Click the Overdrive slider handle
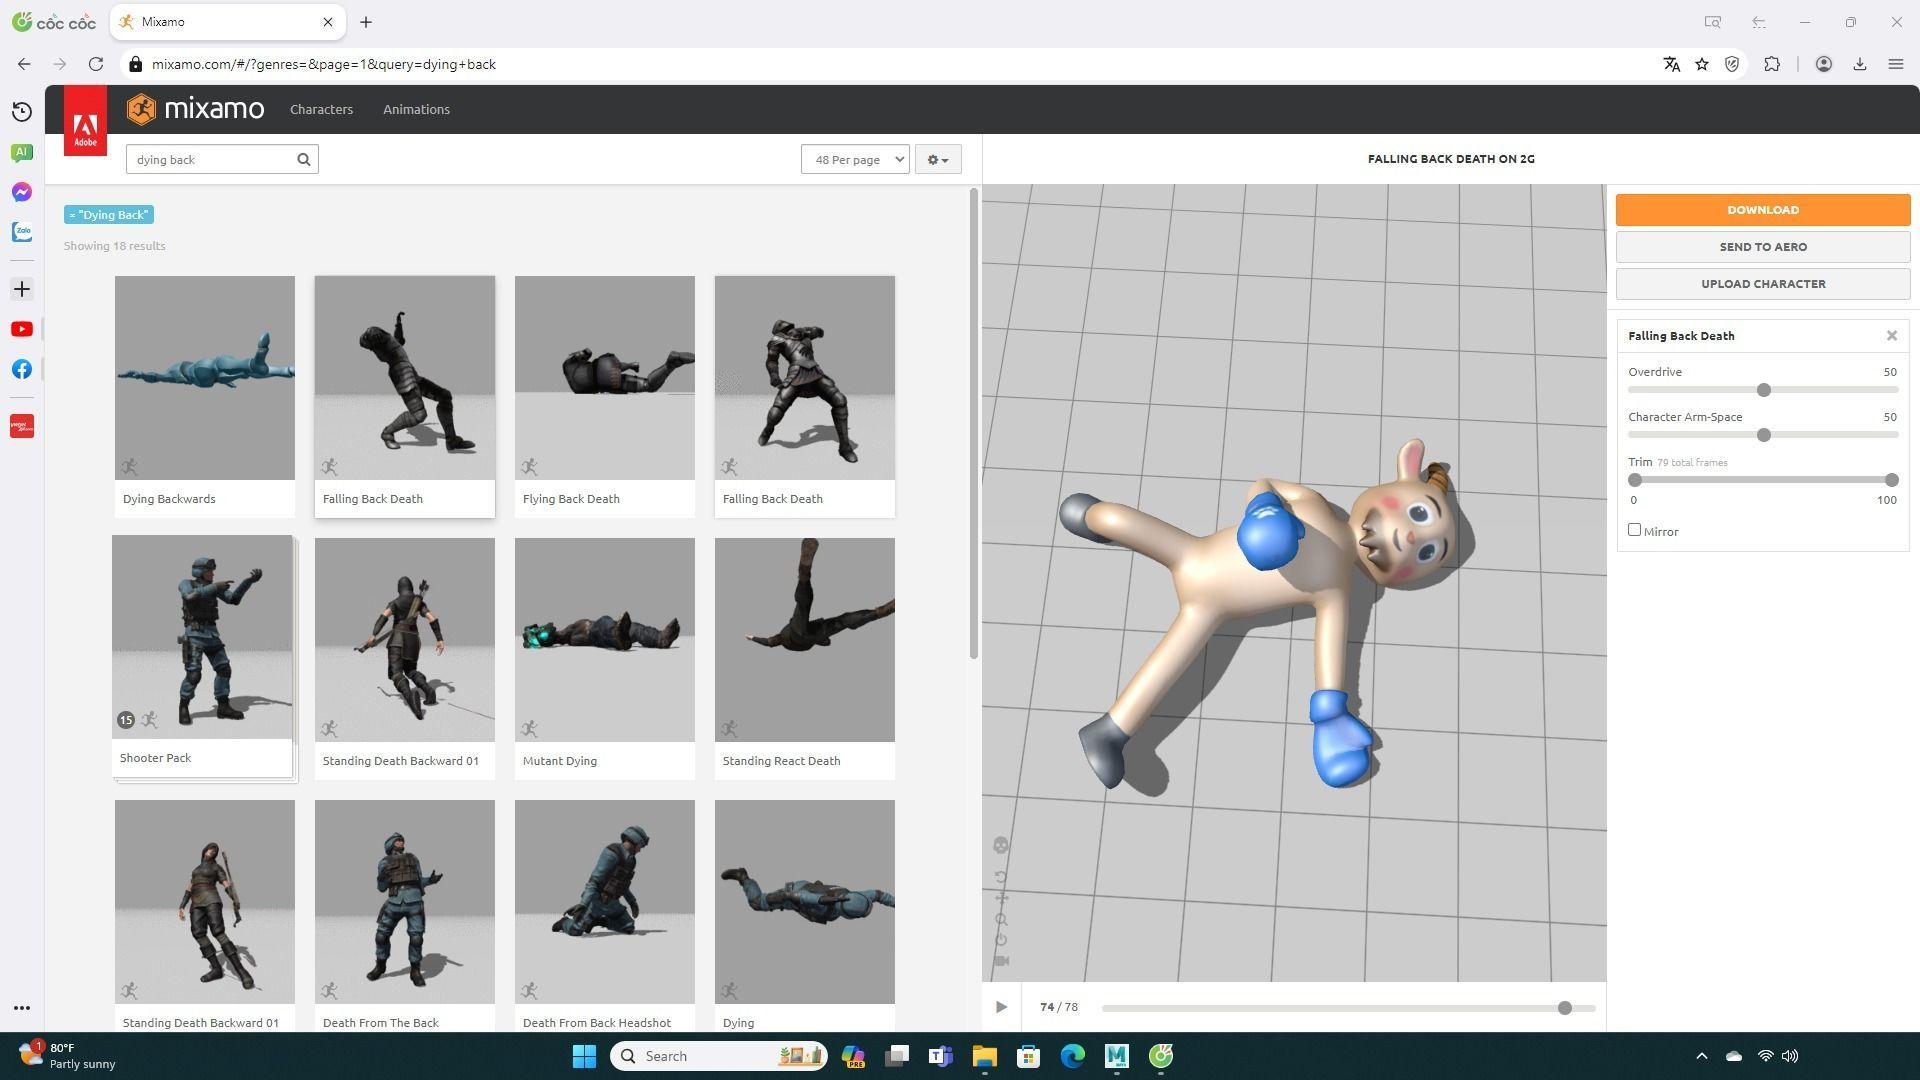1920x1080 pixels. (x=1764, y=390)
